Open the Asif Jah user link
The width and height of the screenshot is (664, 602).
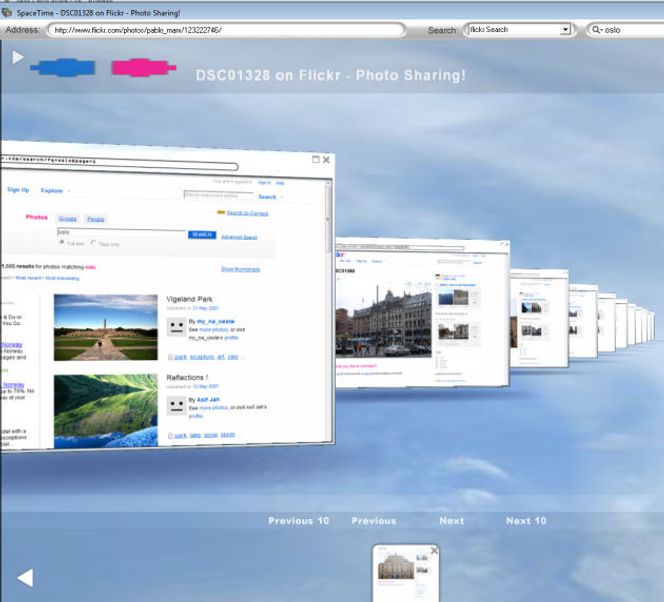(208, 400)
